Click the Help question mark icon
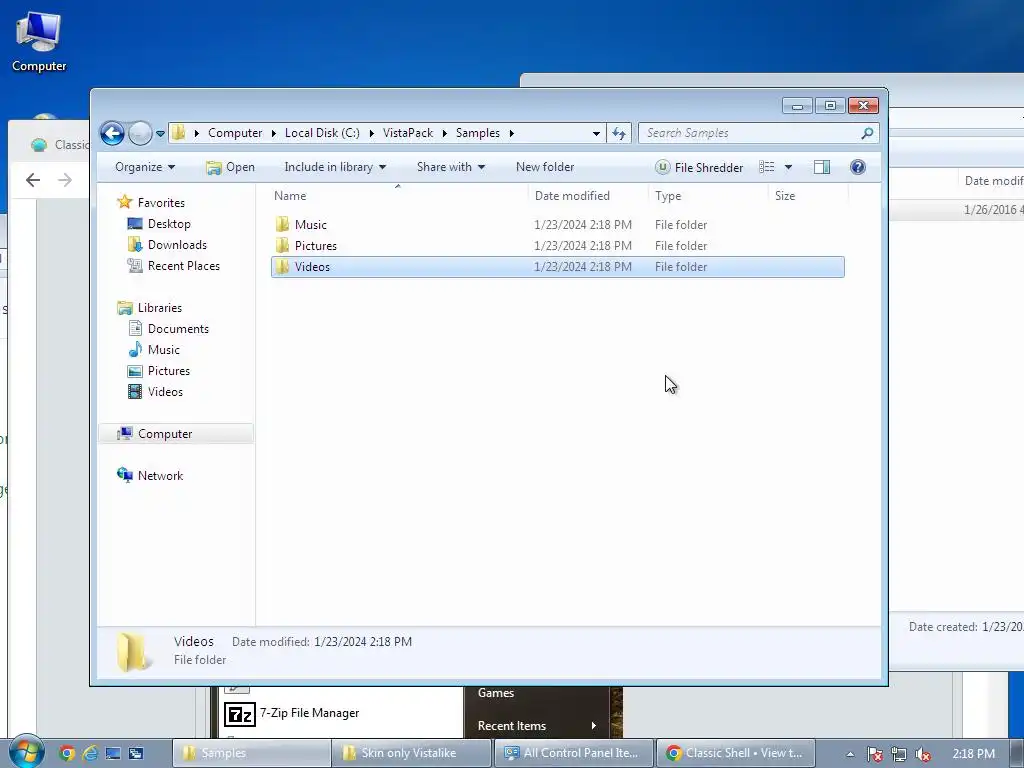 point(857,167)
